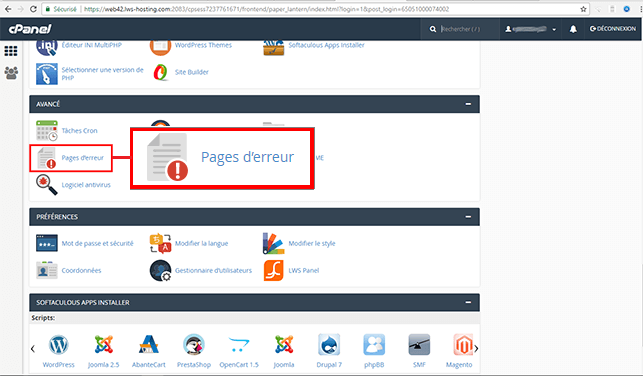This screenshot has height=376, width=643.
Task: Open Gestionnaire d'utilisateurs icon
Action: [x=160, y=271]
